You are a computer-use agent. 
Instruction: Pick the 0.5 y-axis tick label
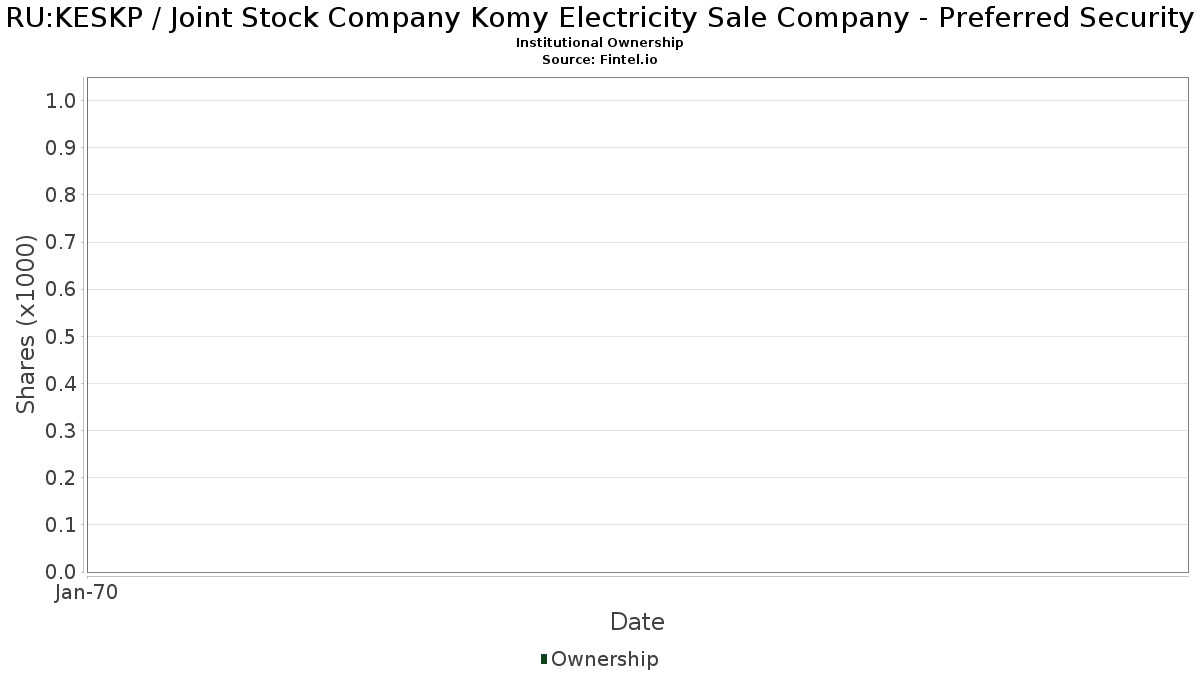click(61, 336)
